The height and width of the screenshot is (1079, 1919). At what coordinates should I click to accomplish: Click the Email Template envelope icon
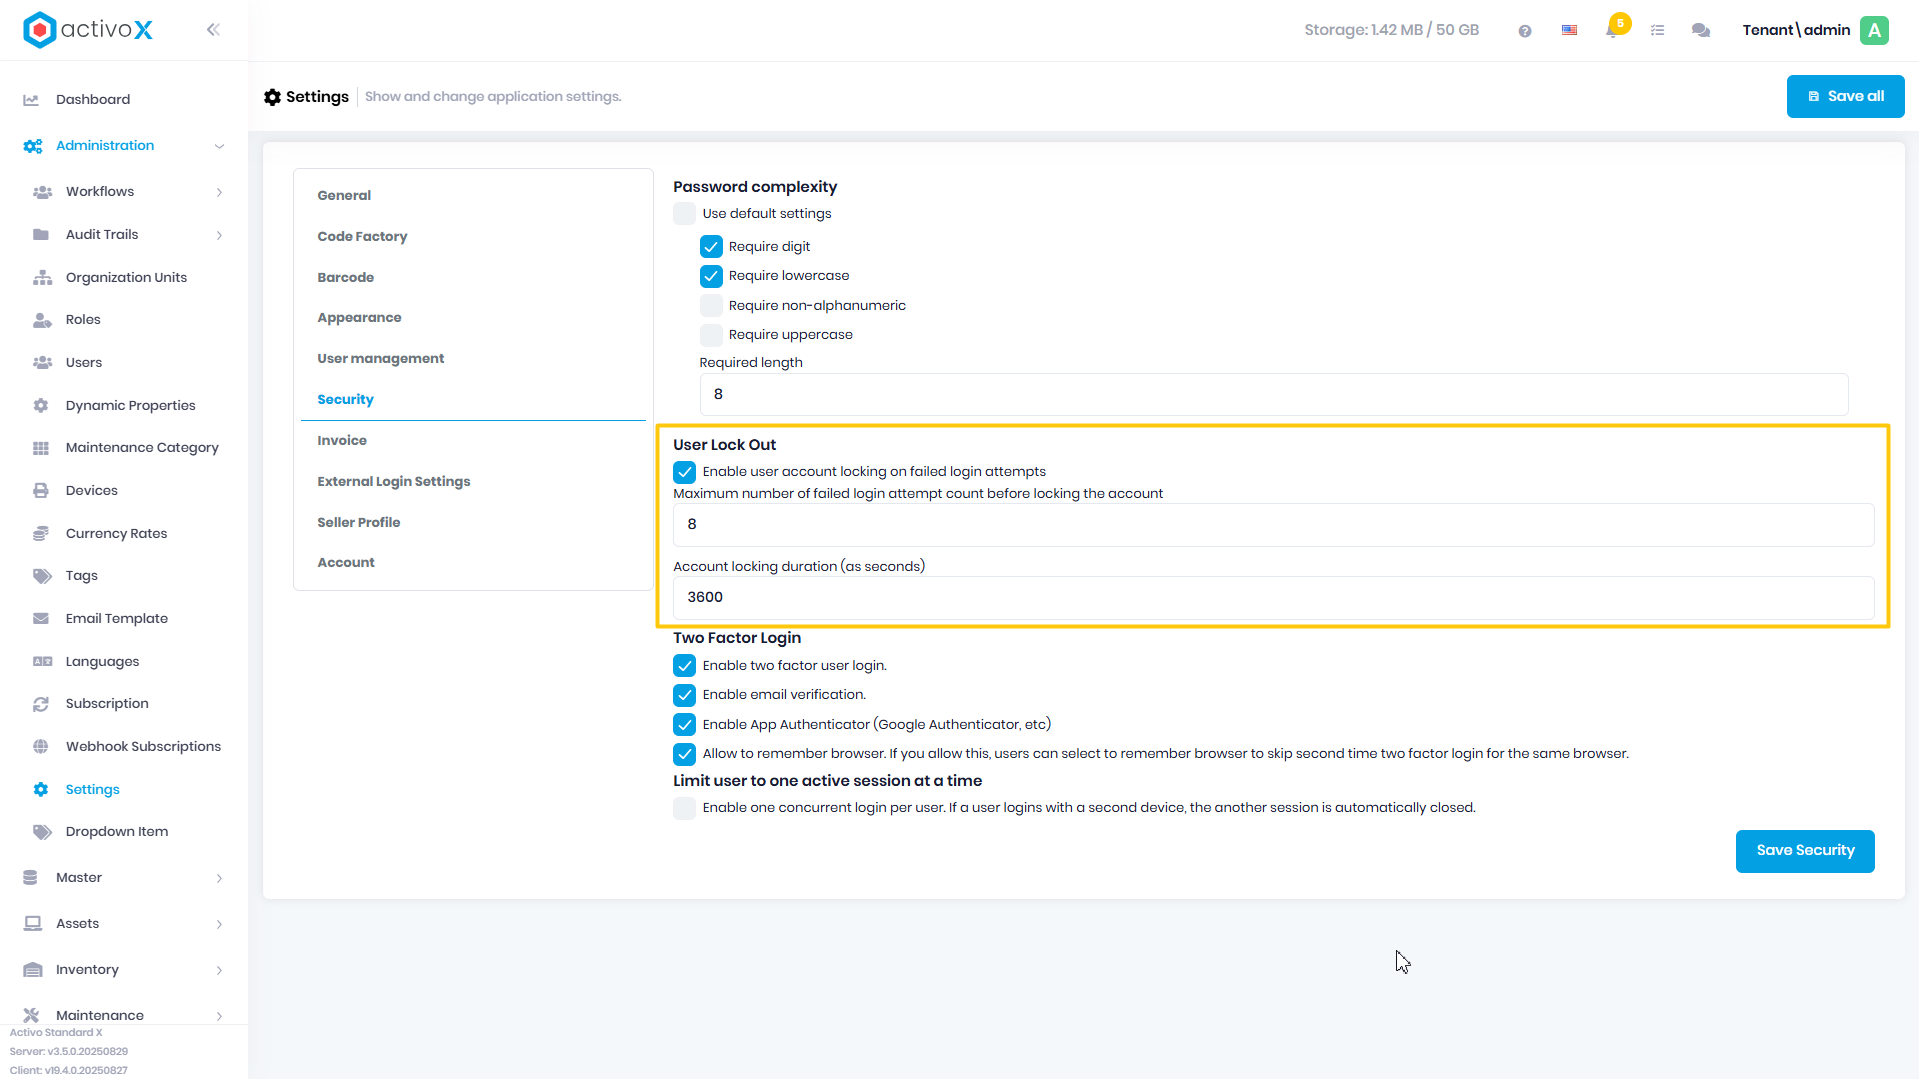(41, 619)
